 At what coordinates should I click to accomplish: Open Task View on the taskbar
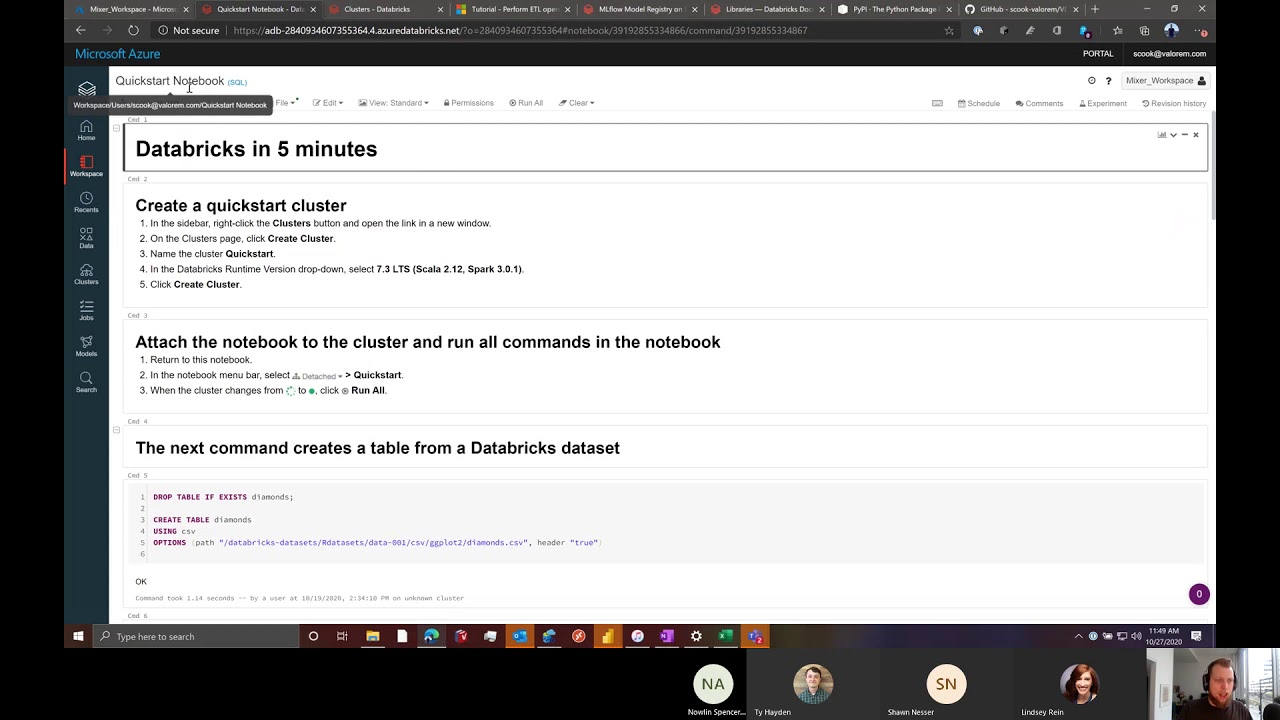342,636
